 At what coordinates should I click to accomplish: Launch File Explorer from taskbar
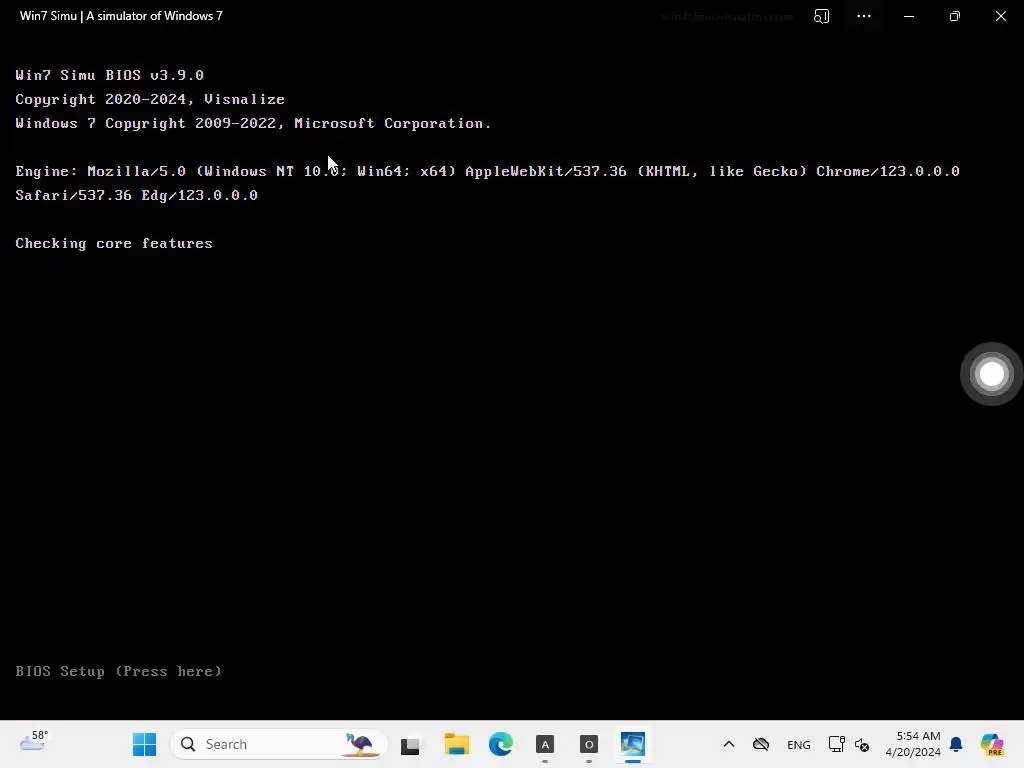coord(456,744)
